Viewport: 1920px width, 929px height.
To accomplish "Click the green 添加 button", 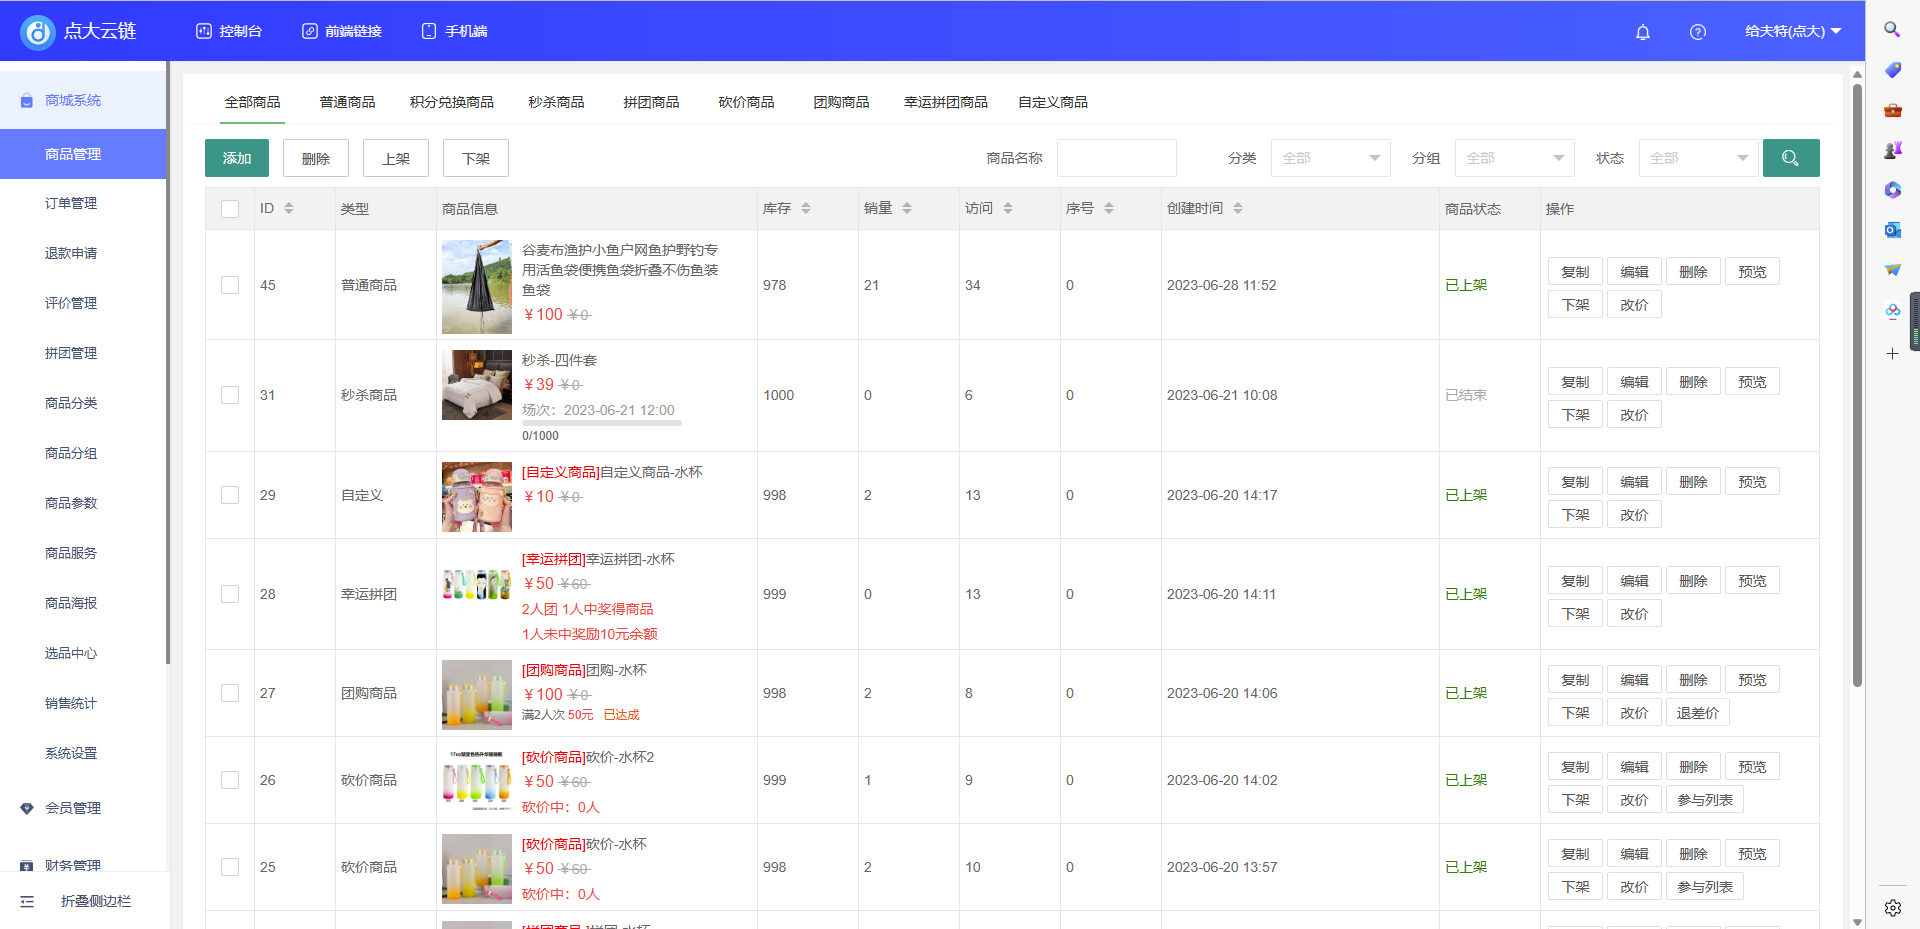I will pyautogui.click(x=236, y=157).
